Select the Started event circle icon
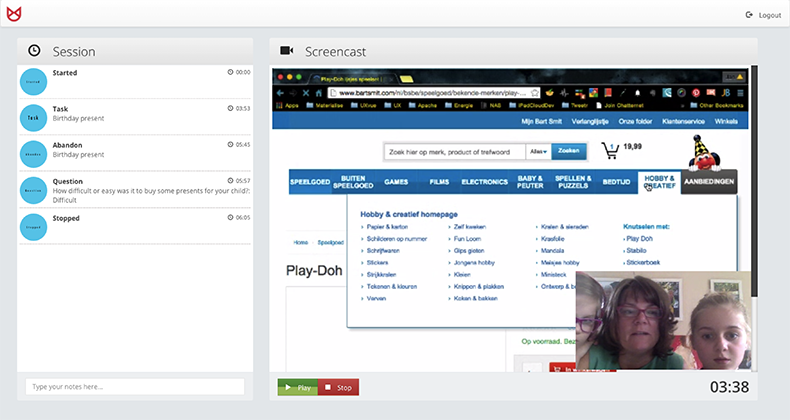The image size is (790, 420). pos(33,82)
